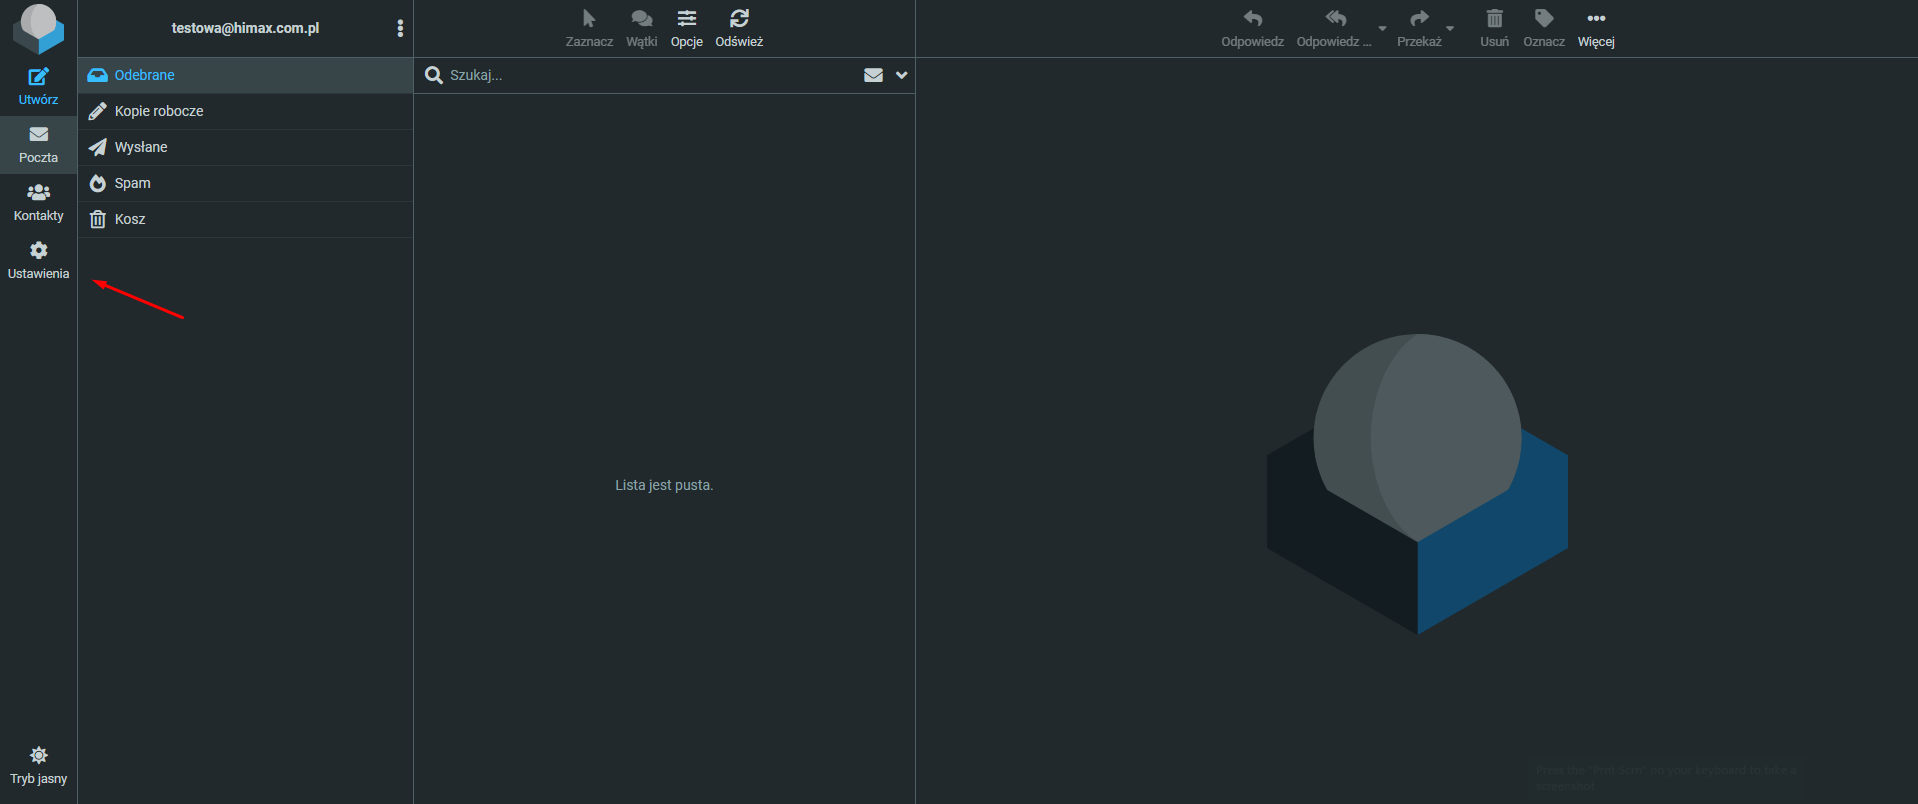
Task: Open the Więcej more actions menu
Action: (1596, 19)
